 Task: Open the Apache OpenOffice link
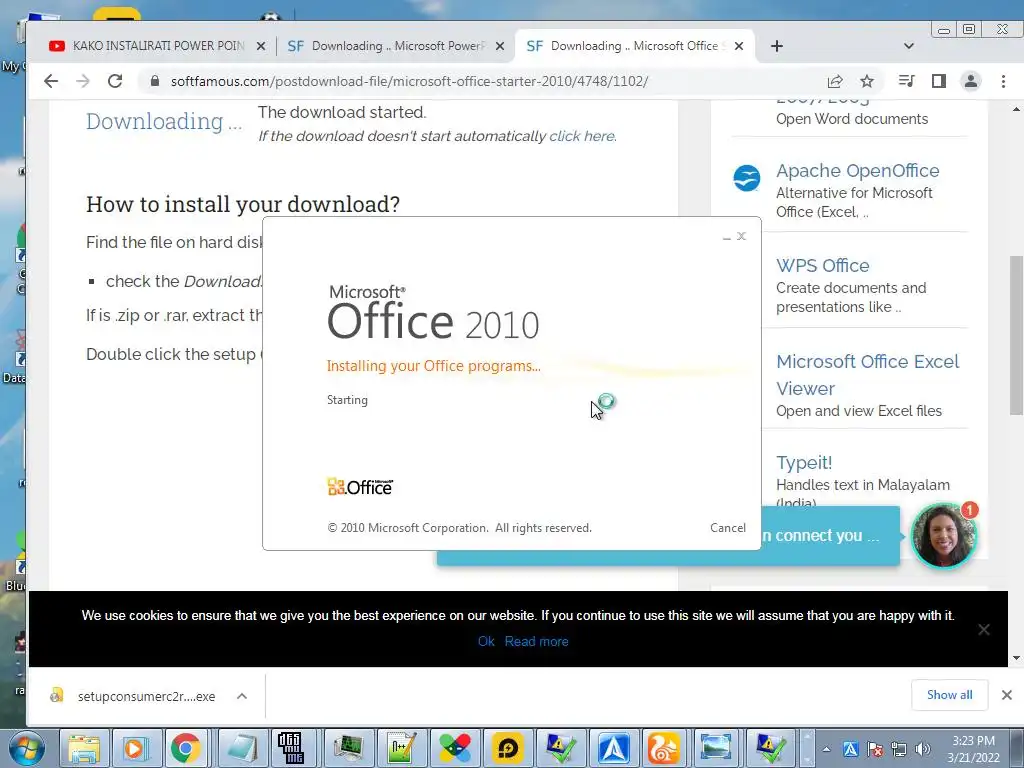click(857, 170)
